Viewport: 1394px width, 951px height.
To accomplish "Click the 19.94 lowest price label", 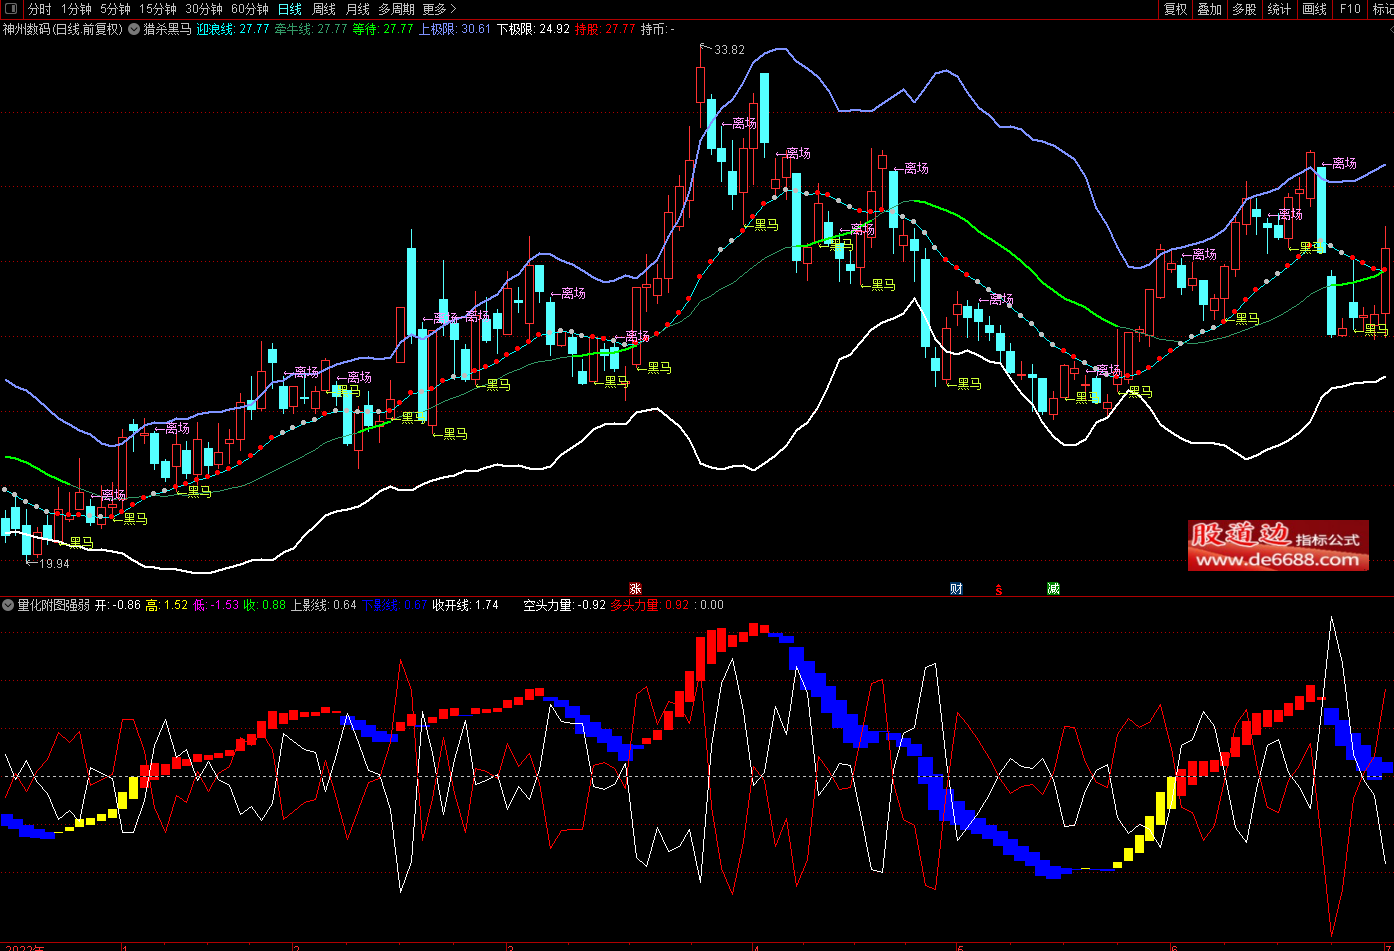I will (54, 564).
